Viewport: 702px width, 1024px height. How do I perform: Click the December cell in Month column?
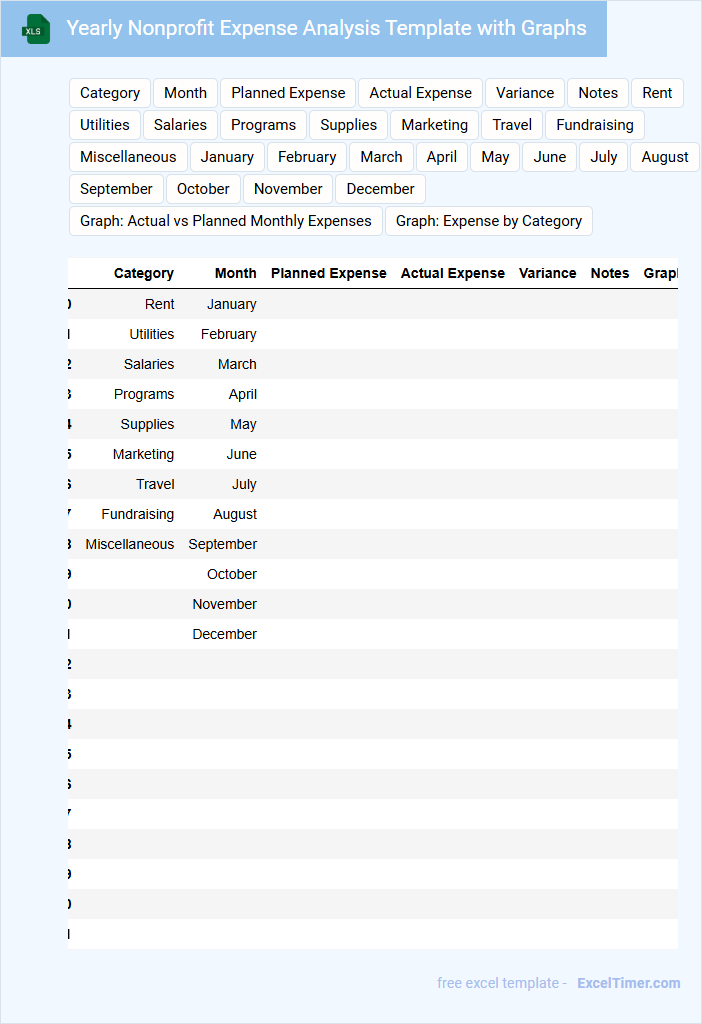[225, 634]
